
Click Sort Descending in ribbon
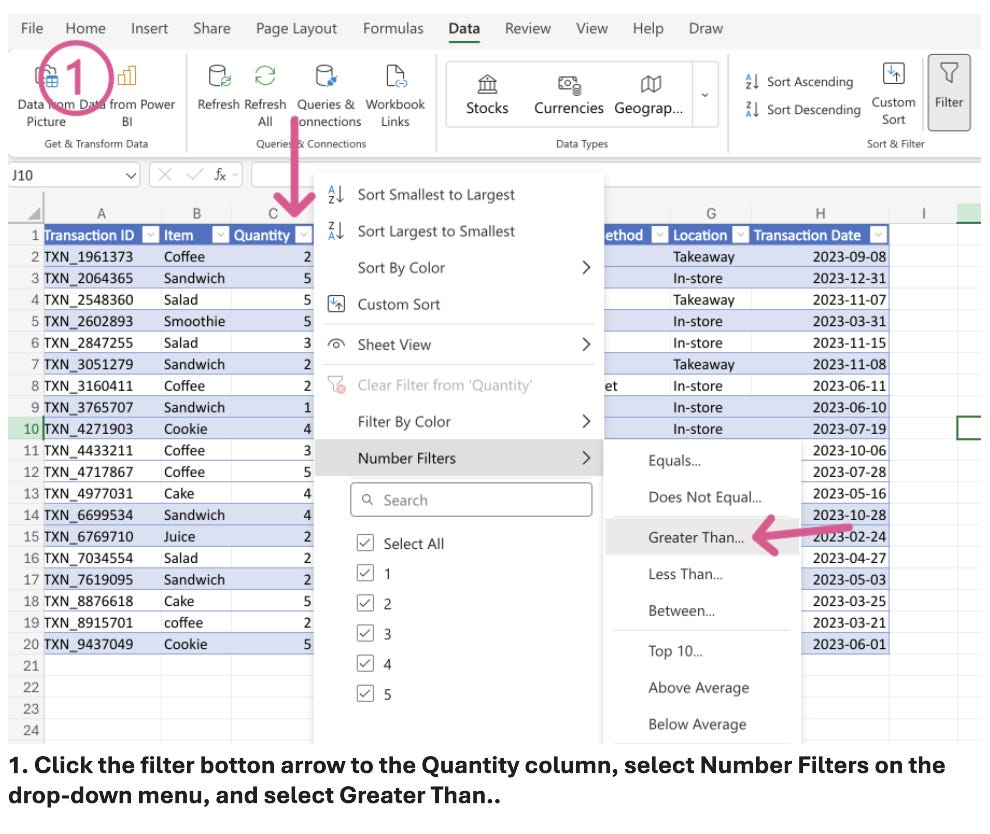802,109
